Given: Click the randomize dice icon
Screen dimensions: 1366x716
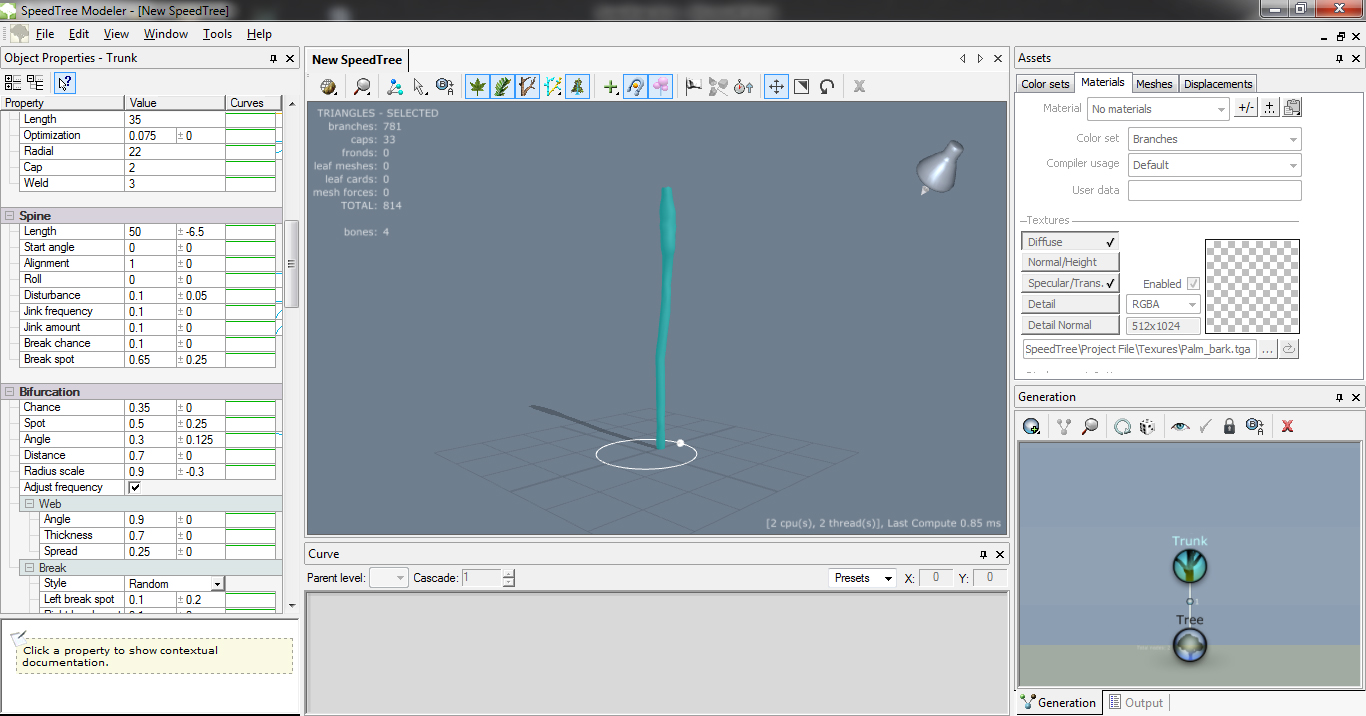Looking at the screenshot, I should pyautogui.click(x=1148, y=426).
